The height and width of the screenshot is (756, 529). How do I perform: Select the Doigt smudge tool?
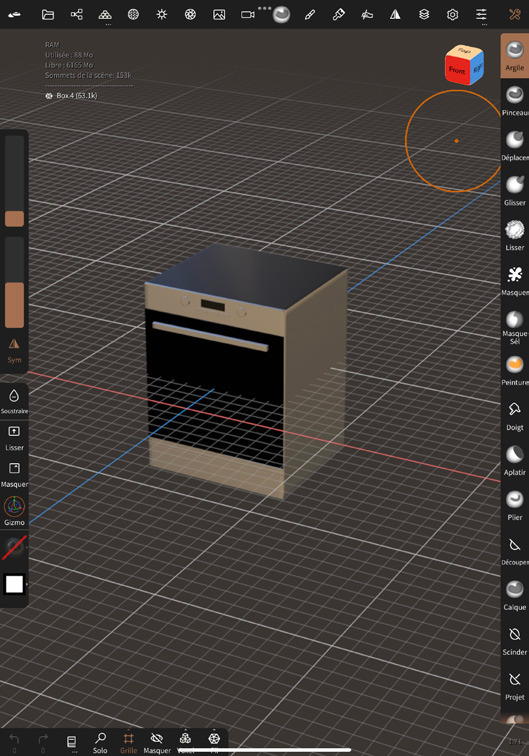515,415
